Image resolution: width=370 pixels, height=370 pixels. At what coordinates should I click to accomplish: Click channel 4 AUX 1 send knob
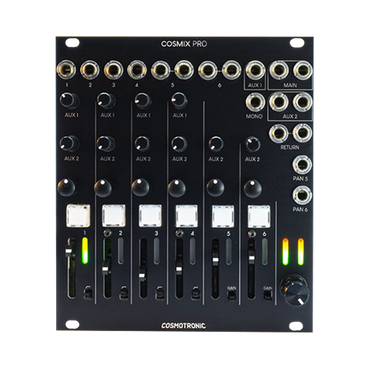tap(180, 100)
